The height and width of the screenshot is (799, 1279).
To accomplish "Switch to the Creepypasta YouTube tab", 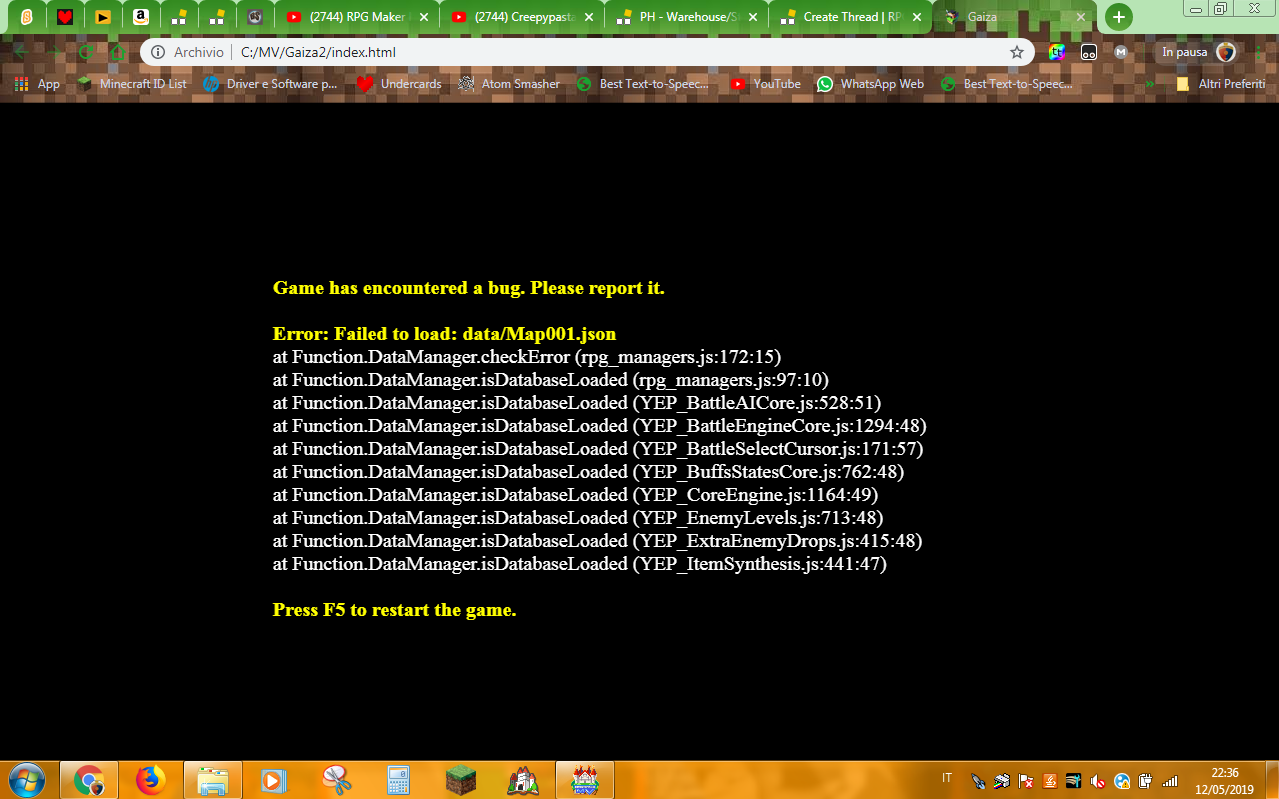I will click(x=521, y=17).
